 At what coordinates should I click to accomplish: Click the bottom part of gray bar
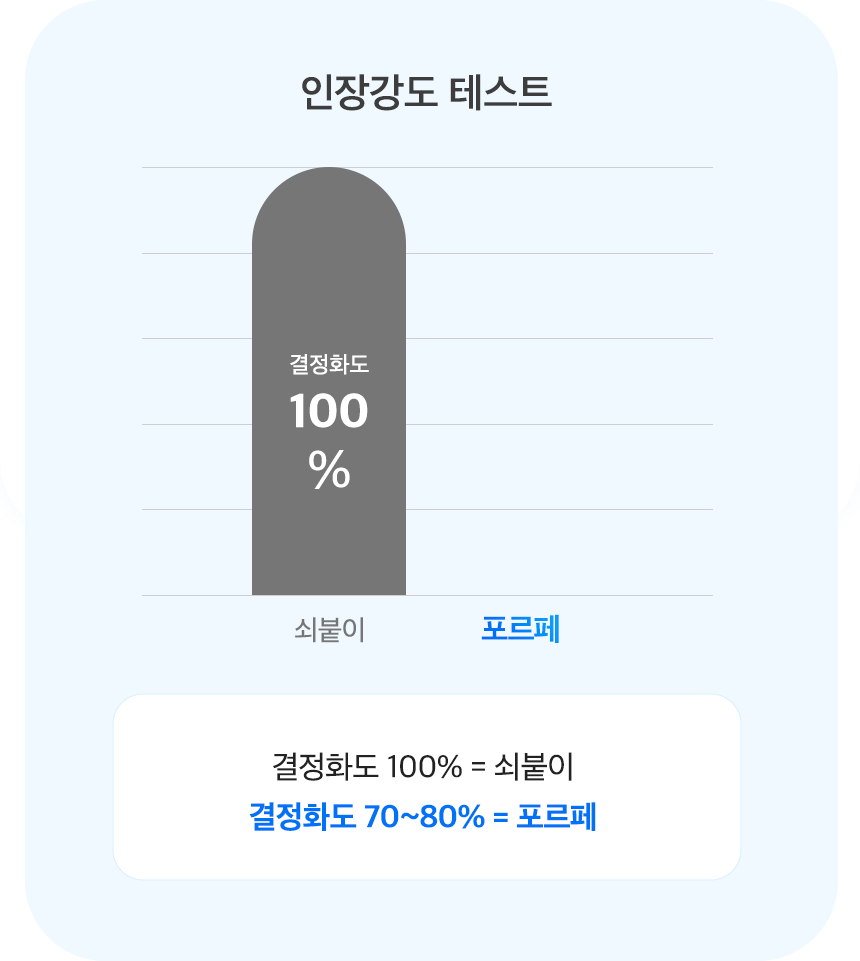329,552
